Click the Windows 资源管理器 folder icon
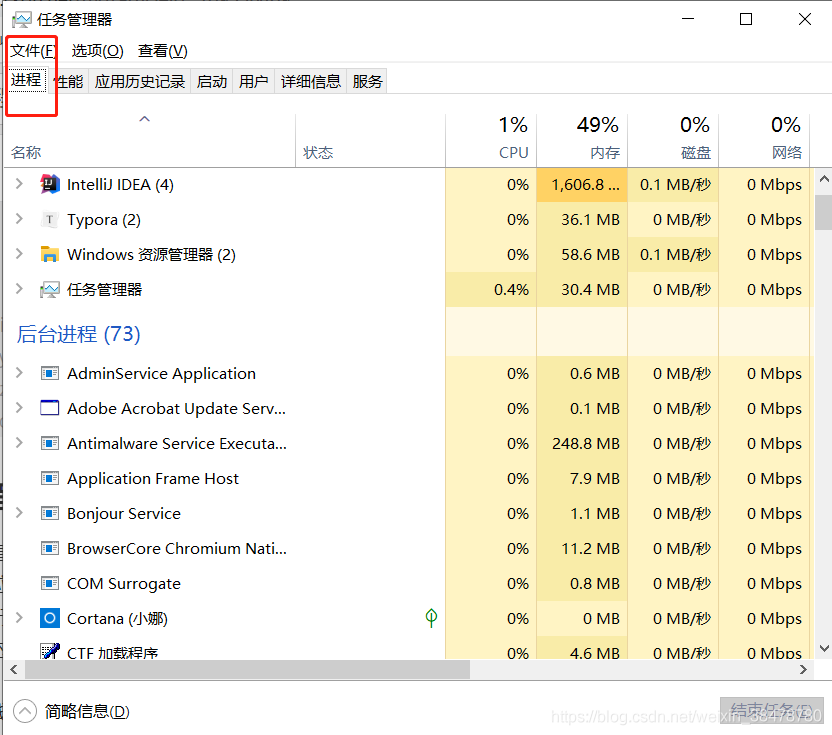The width and height of the screenshot is (832, 735). tap(49, 254)
